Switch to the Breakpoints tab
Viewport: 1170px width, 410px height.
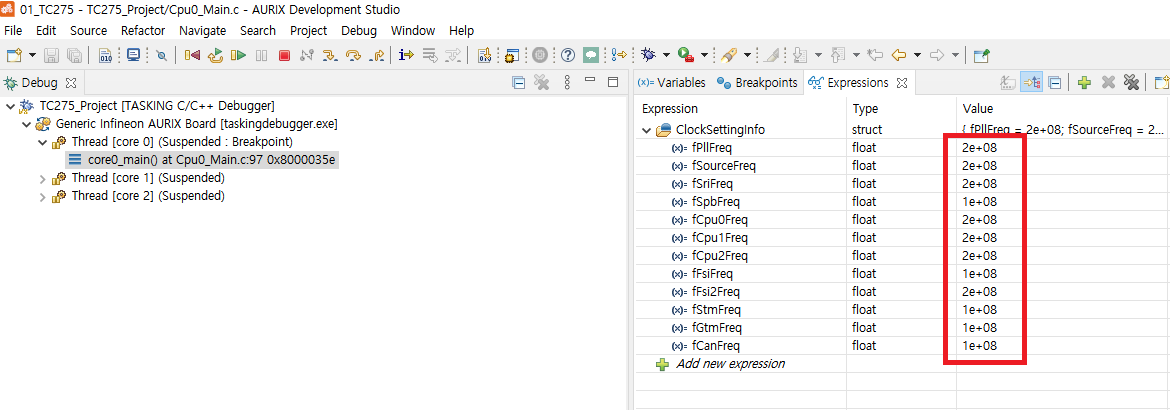[757, 82]
